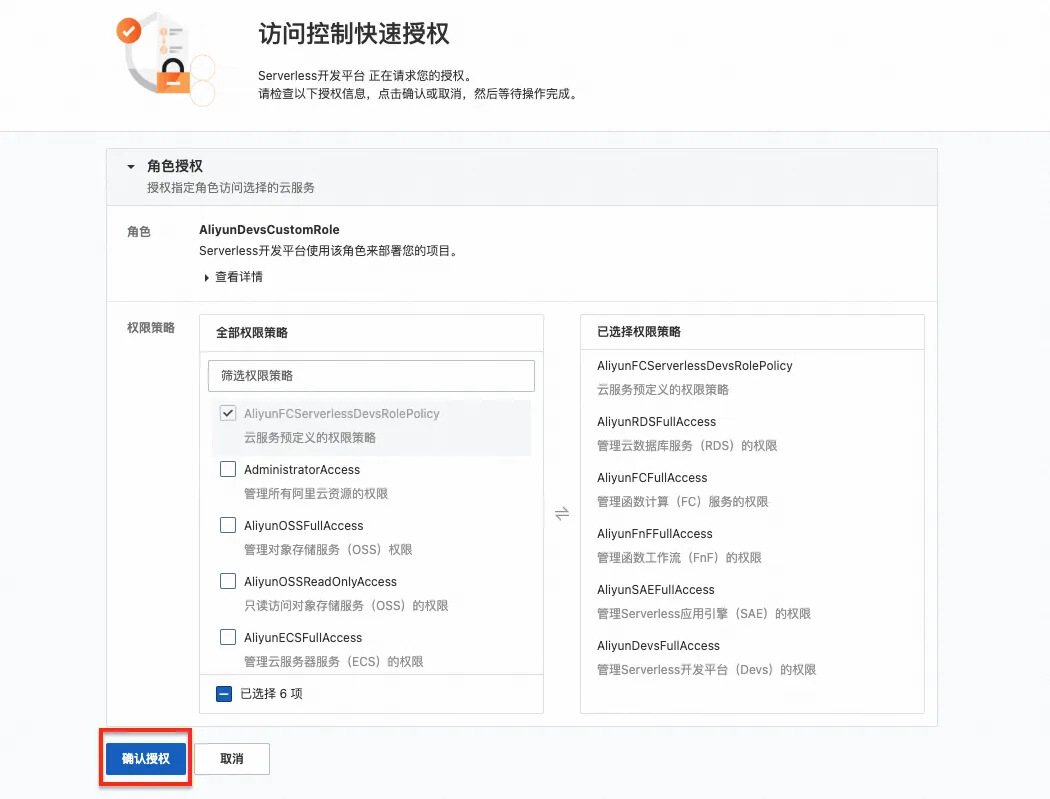Select AliyunDevsFullAccess in selected policies
Screen dimensions: 1050x799
click(658, 646)
